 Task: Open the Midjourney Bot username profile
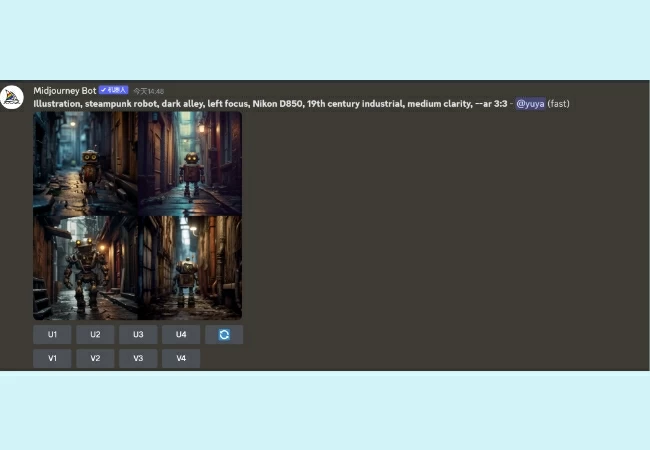tap(64, 90)
